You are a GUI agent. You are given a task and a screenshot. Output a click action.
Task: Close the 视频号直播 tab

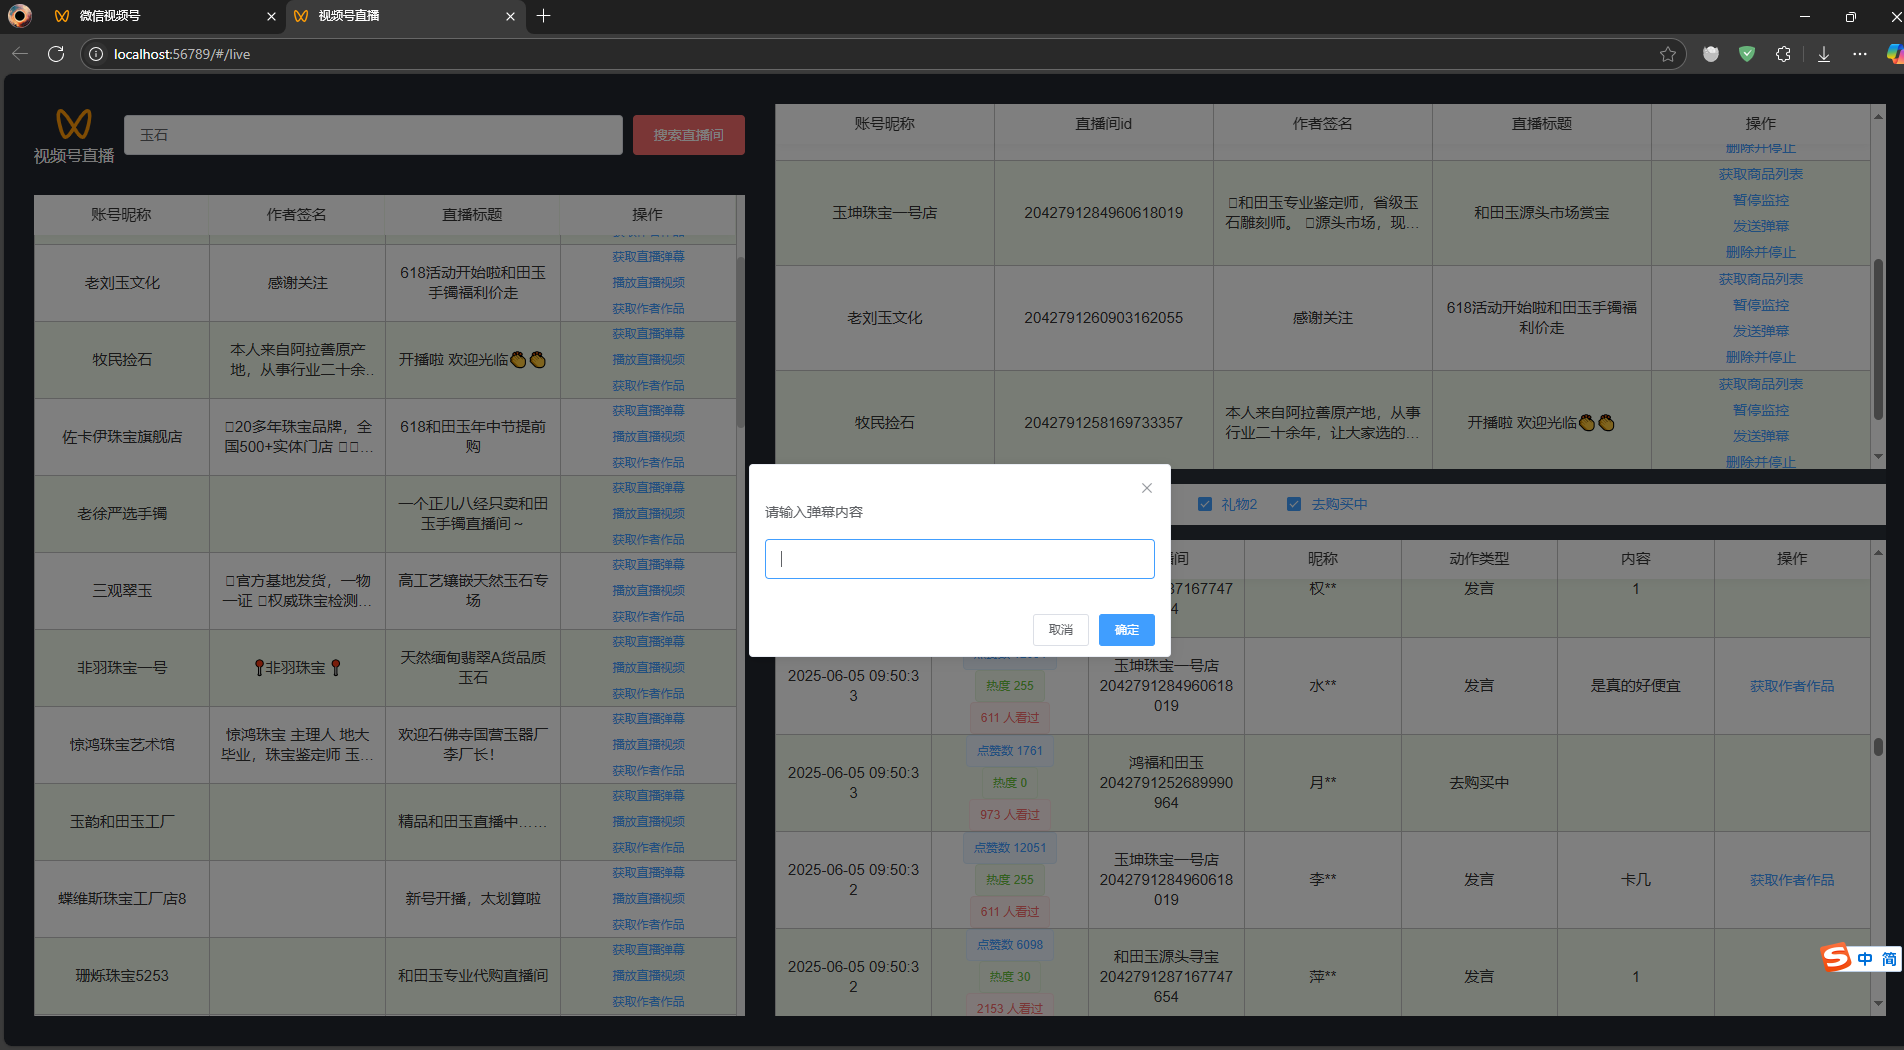pos(510,16)
